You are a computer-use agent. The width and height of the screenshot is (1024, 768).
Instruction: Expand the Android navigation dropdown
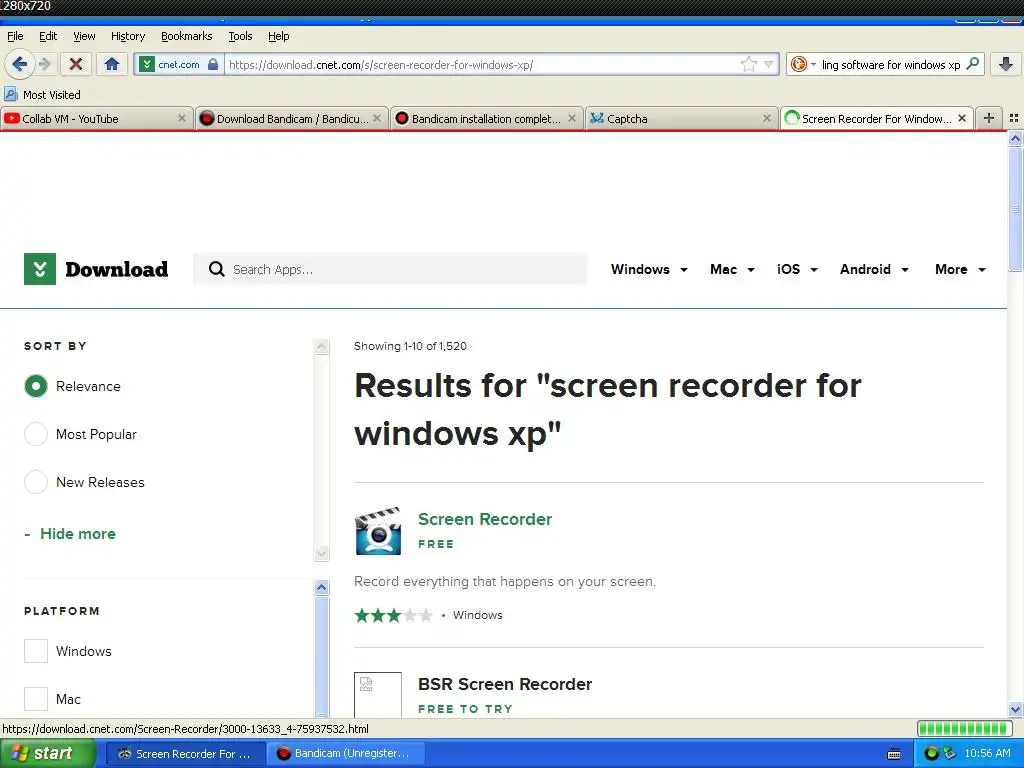click(x=874, y=269)
